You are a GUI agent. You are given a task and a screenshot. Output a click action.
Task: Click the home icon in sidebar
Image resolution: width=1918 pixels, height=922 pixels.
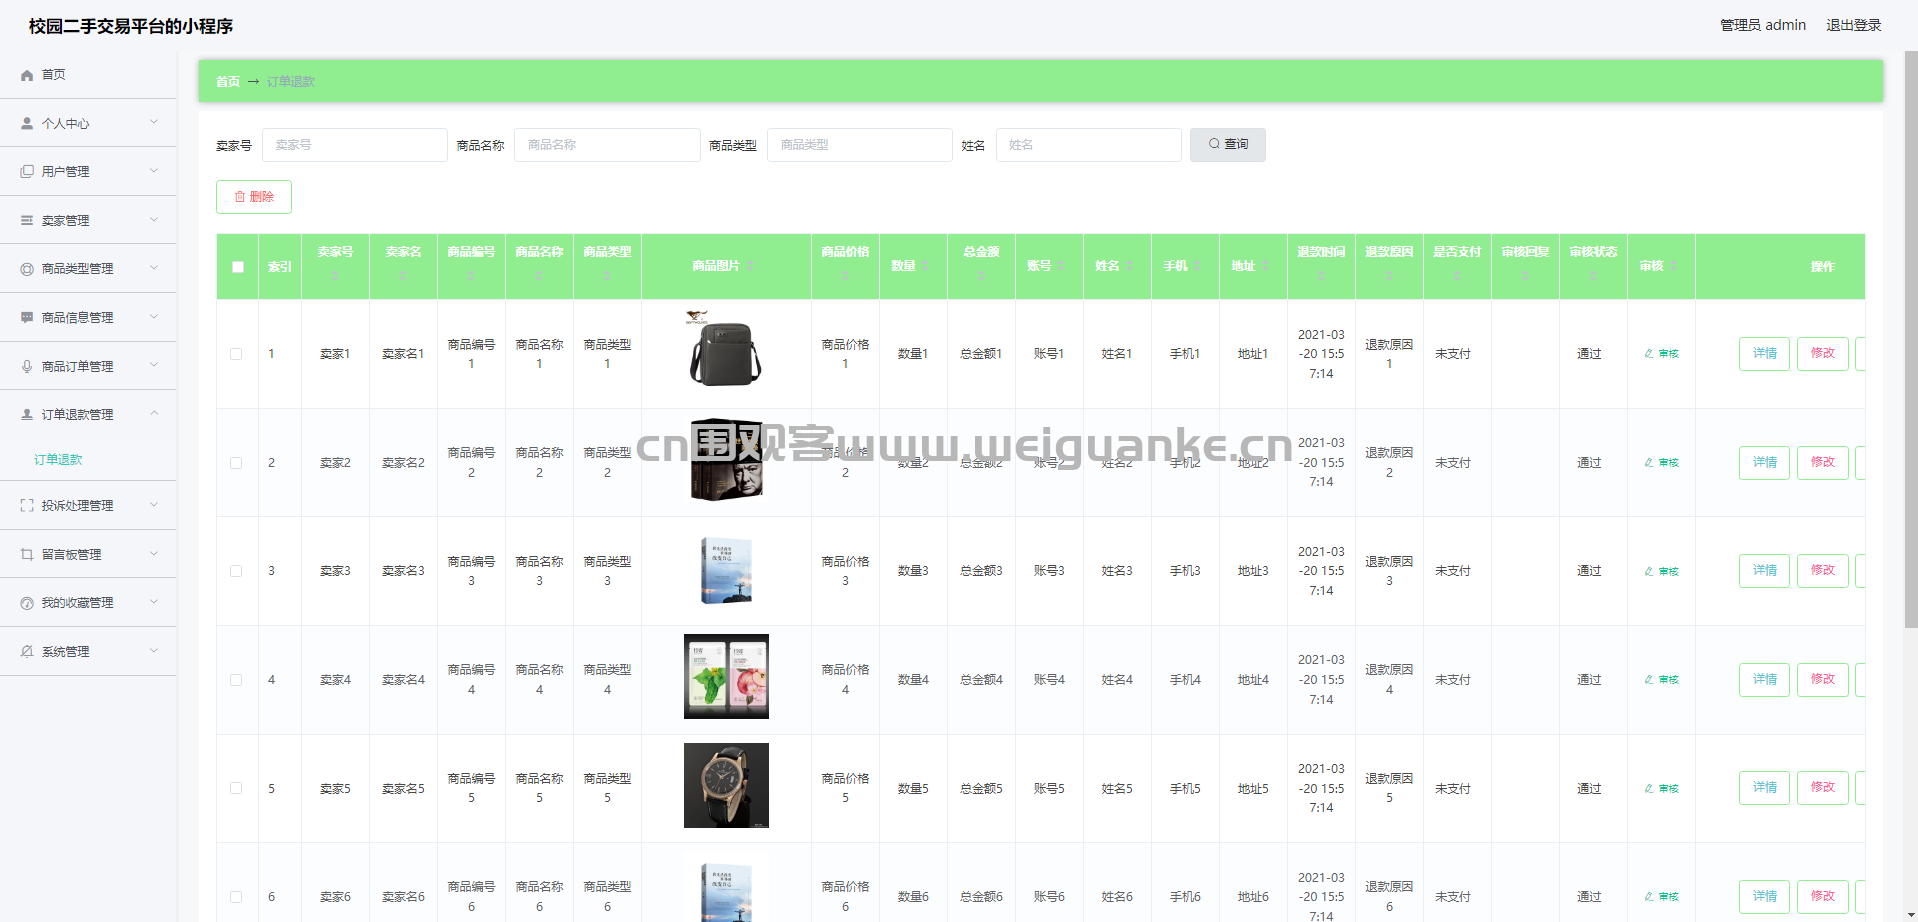(27, 75)
